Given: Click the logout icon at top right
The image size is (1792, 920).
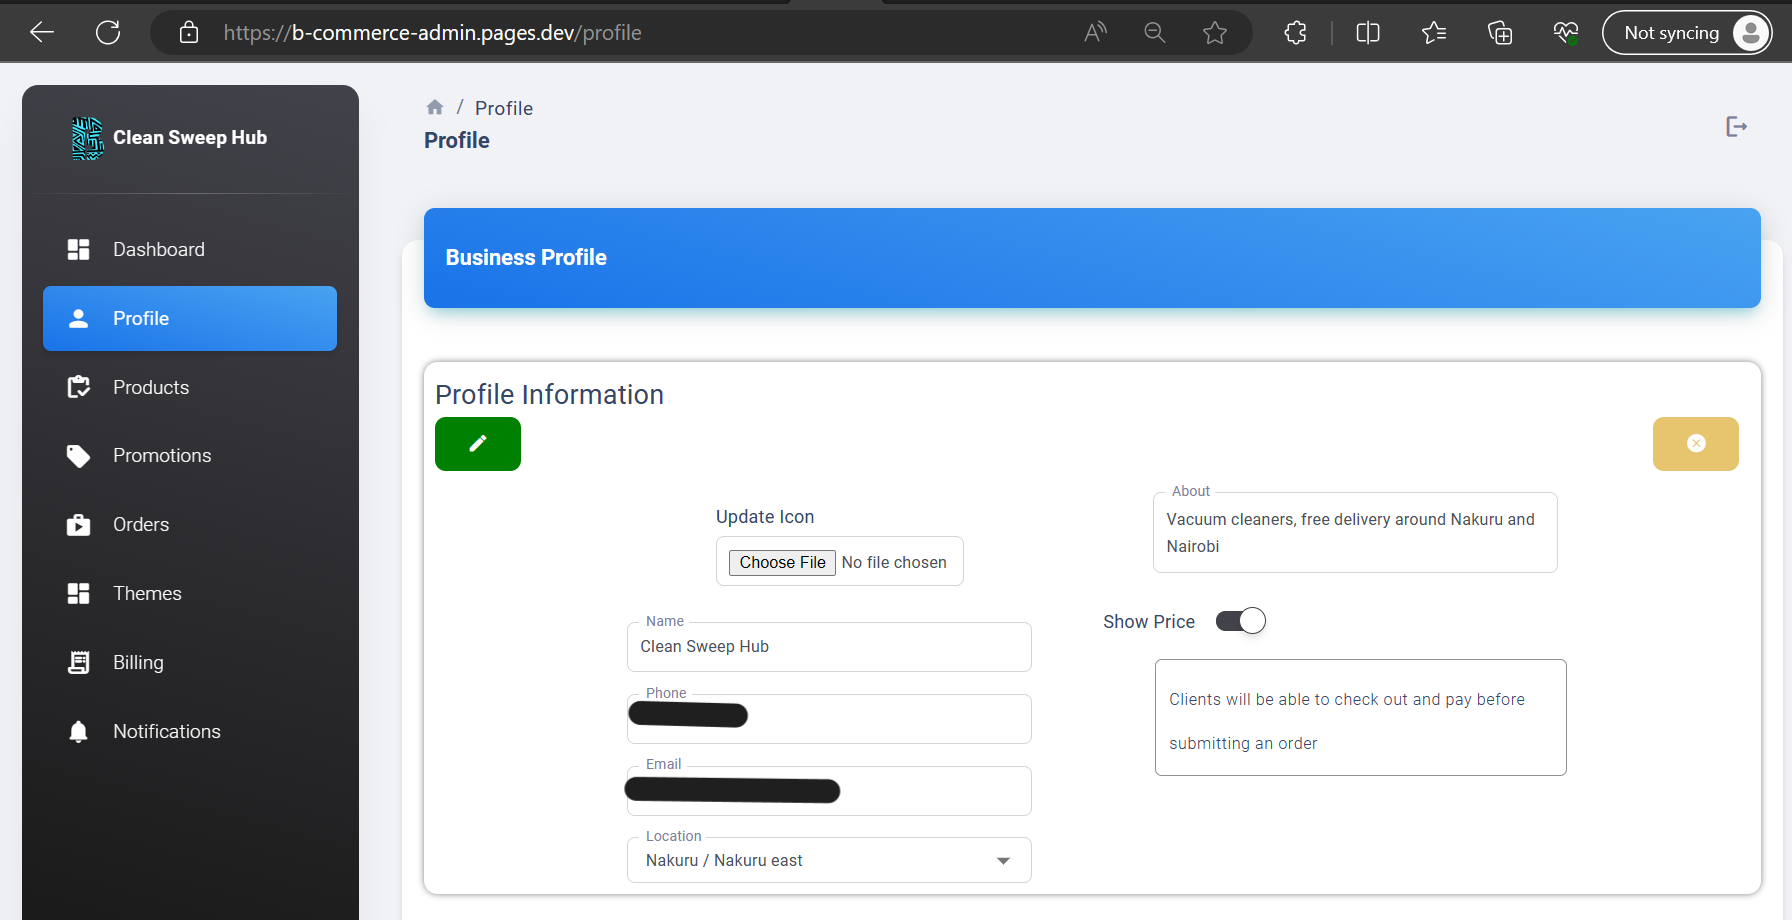Looking at the screenshot, I should point(1736,127).
